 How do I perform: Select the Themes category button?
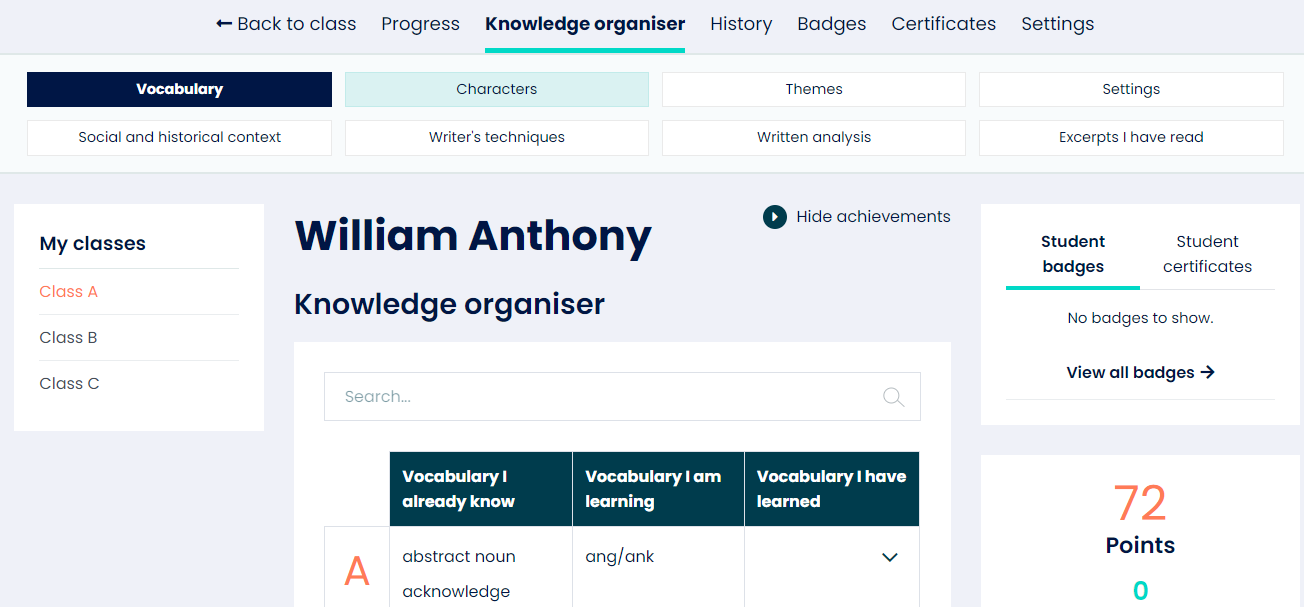[x=814, y=89]
